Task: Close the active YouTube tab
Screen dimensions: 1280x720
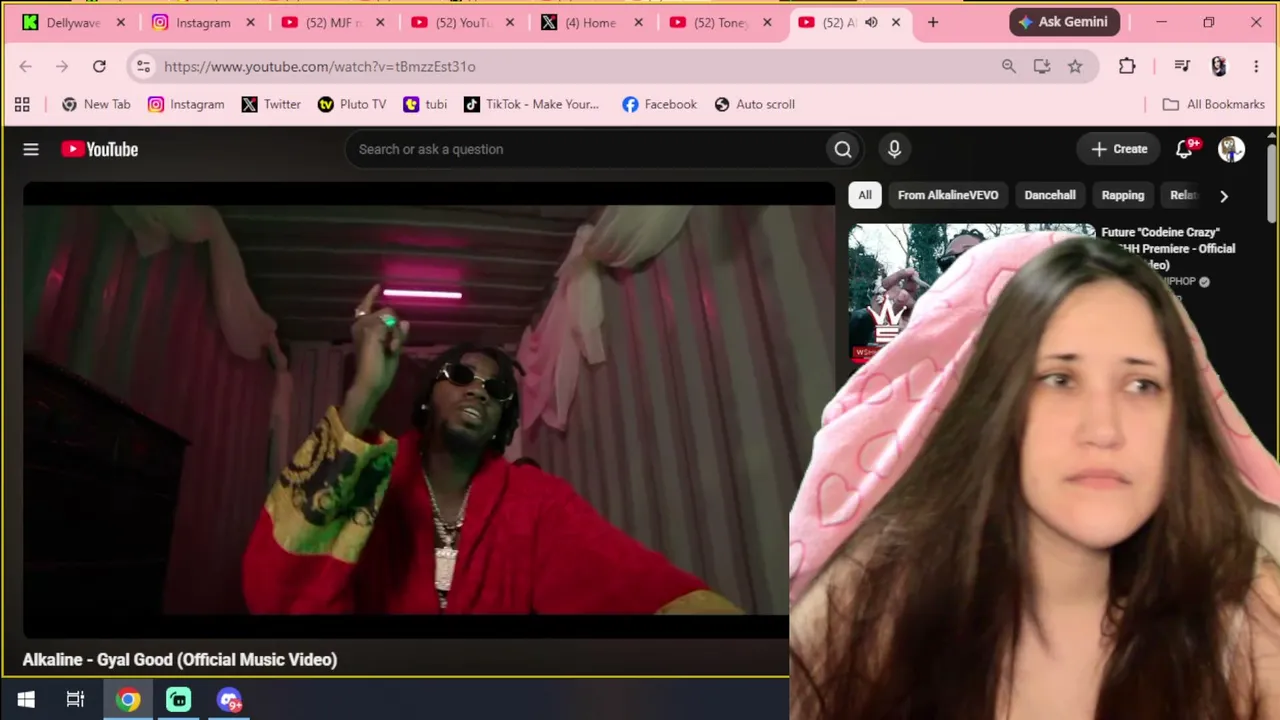Action: coord(896,22)
